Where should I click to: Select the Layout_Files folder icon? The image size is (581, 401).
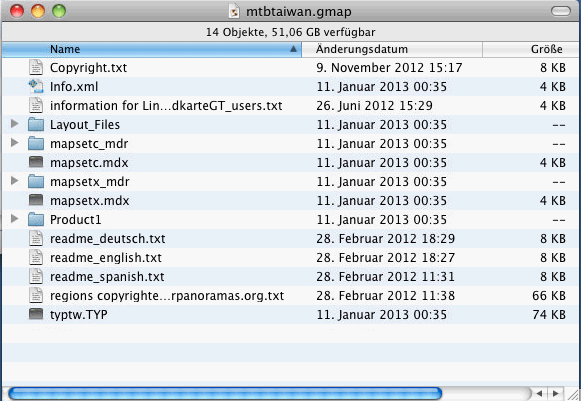(36, 125)
